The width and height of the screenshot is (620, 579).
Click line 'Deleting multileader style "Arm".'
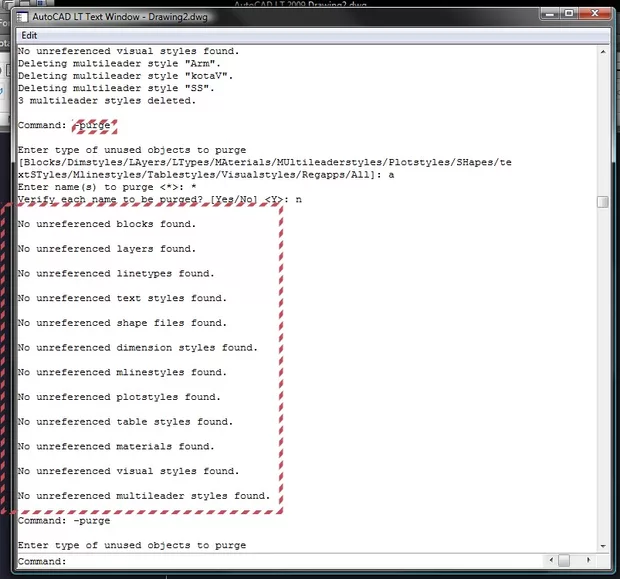pos(119,64)
